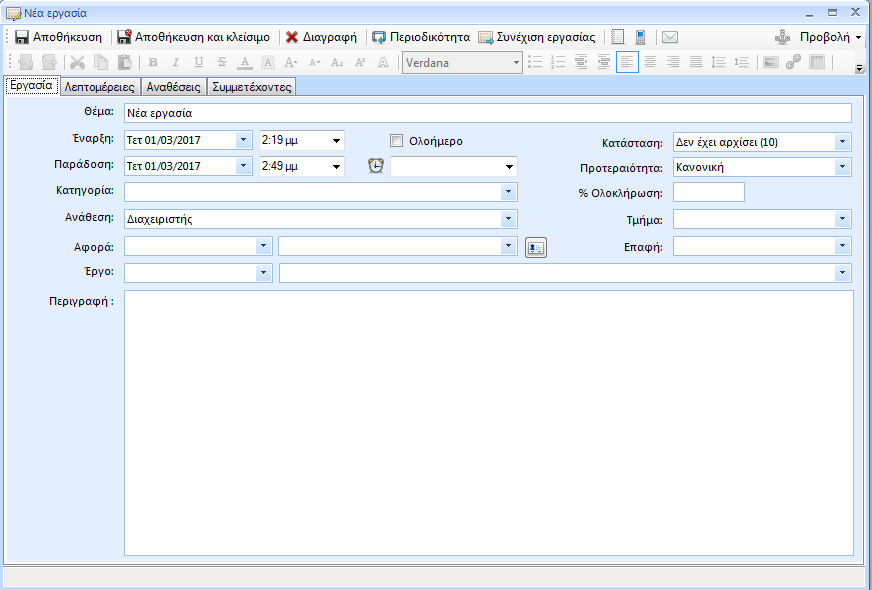This screenshot has width=872, height=590.
Task: Open the Συμμετέχοντες tab
Action: [x=252, y=87]
